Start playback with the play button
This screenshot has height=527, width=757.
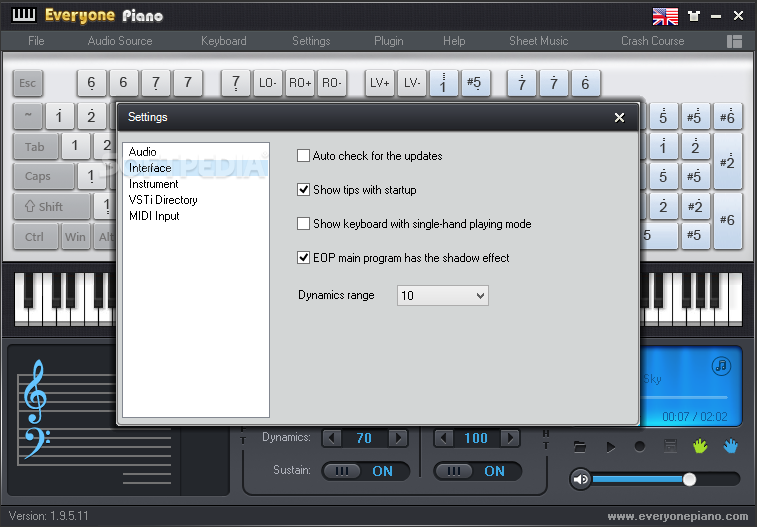point(610,447)
